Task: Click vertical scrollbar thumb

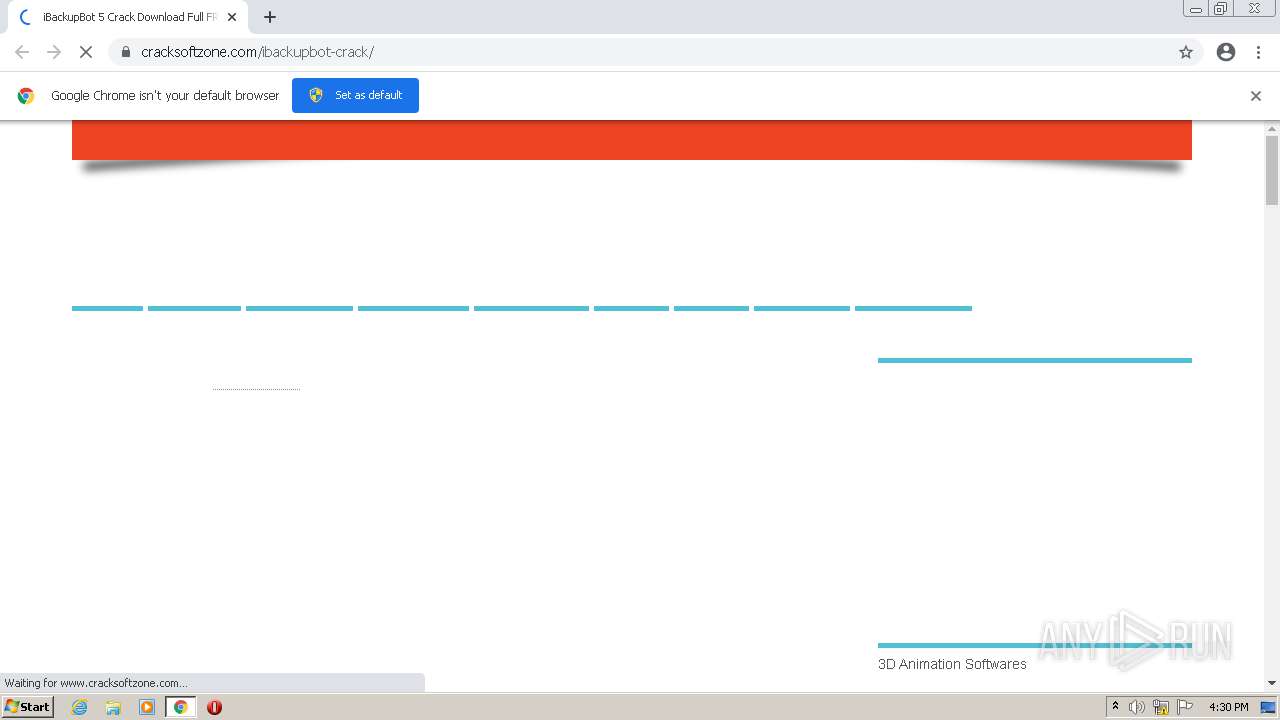Action: click(1272, 170)
